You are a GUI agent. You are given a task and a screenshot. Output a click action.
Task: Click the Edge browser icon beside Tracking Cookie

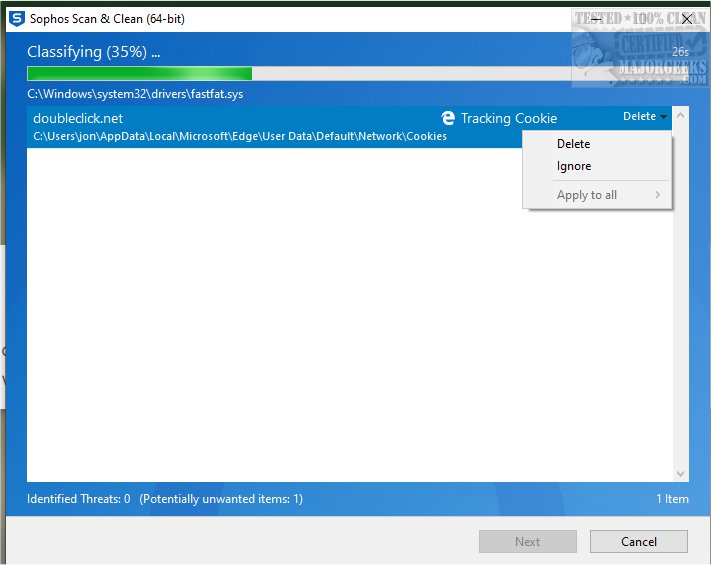[x=448, y=118]
